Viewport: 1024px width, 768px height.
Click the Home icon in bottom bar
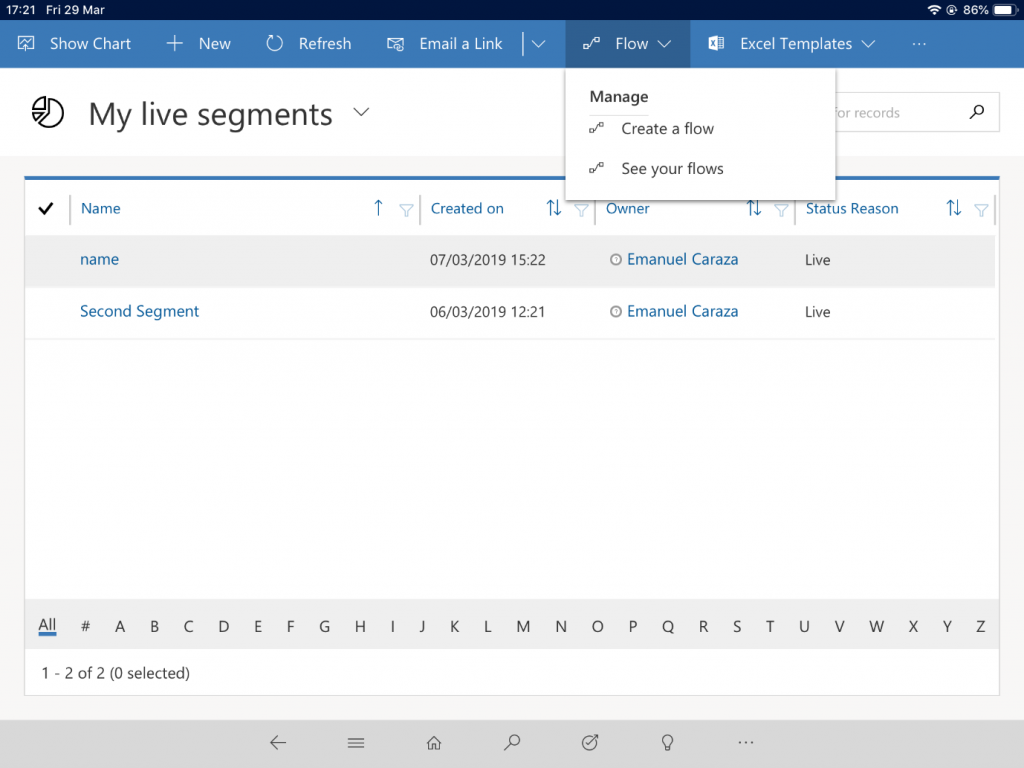[434, 743]
